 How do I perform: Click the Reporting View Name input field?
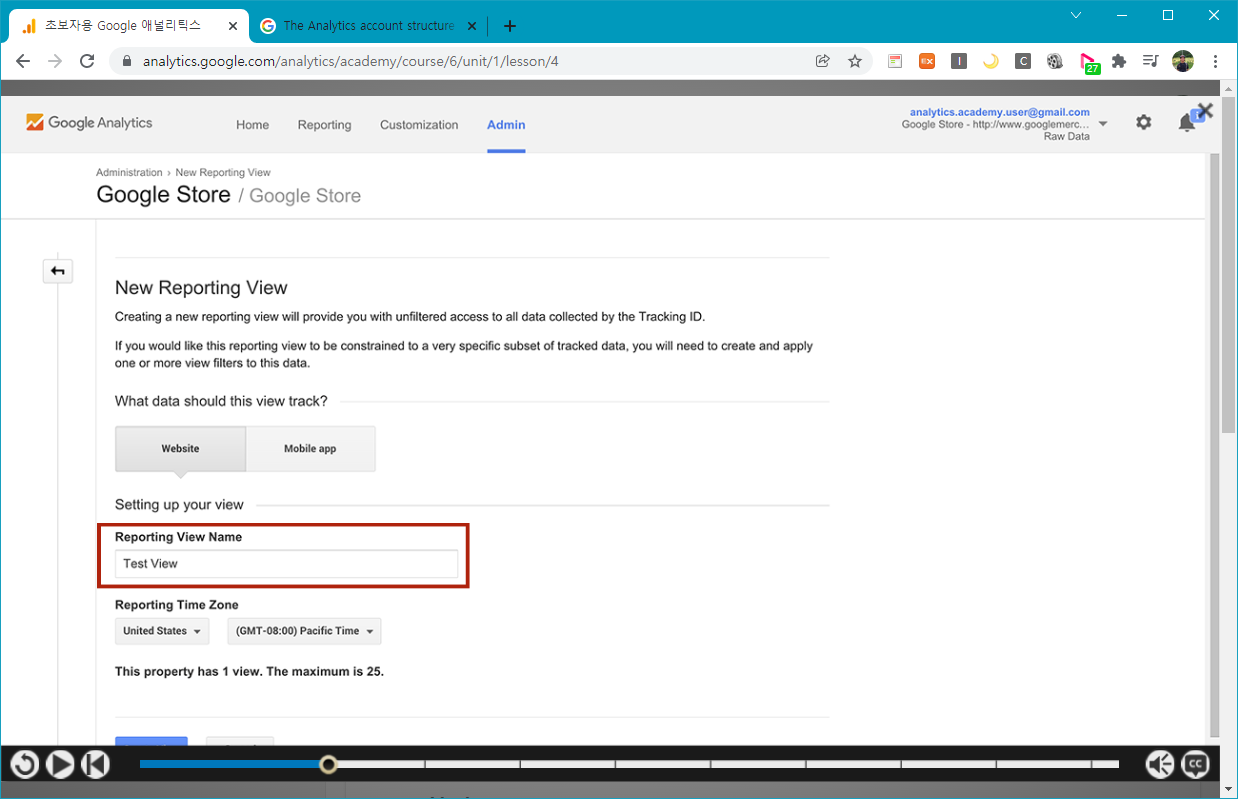[286, 563]
